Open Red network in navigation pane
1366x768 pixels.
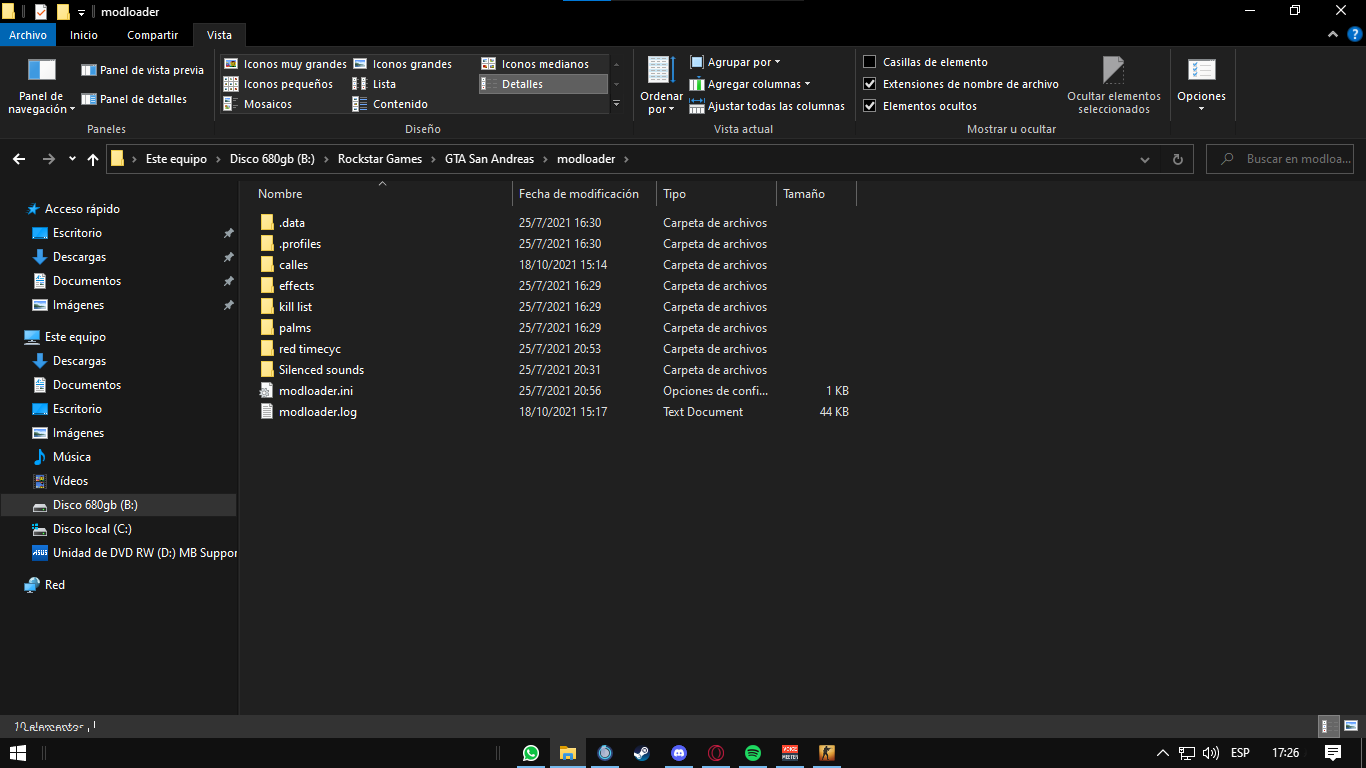(55, 585)
